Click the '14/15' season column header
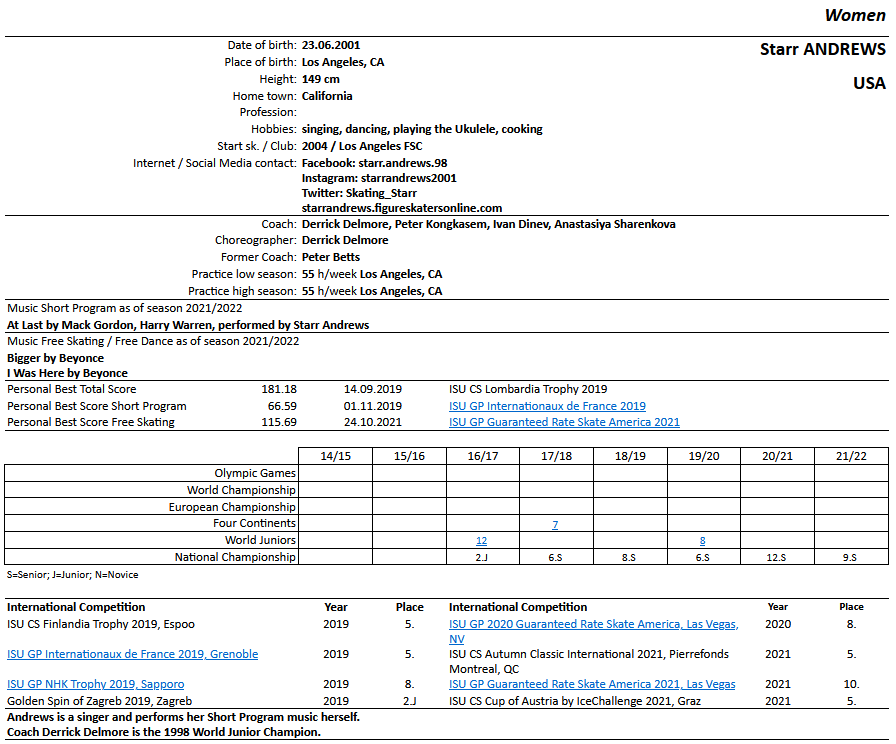The height and width of the screenshot is (744, 896). [x=335, y=456]
